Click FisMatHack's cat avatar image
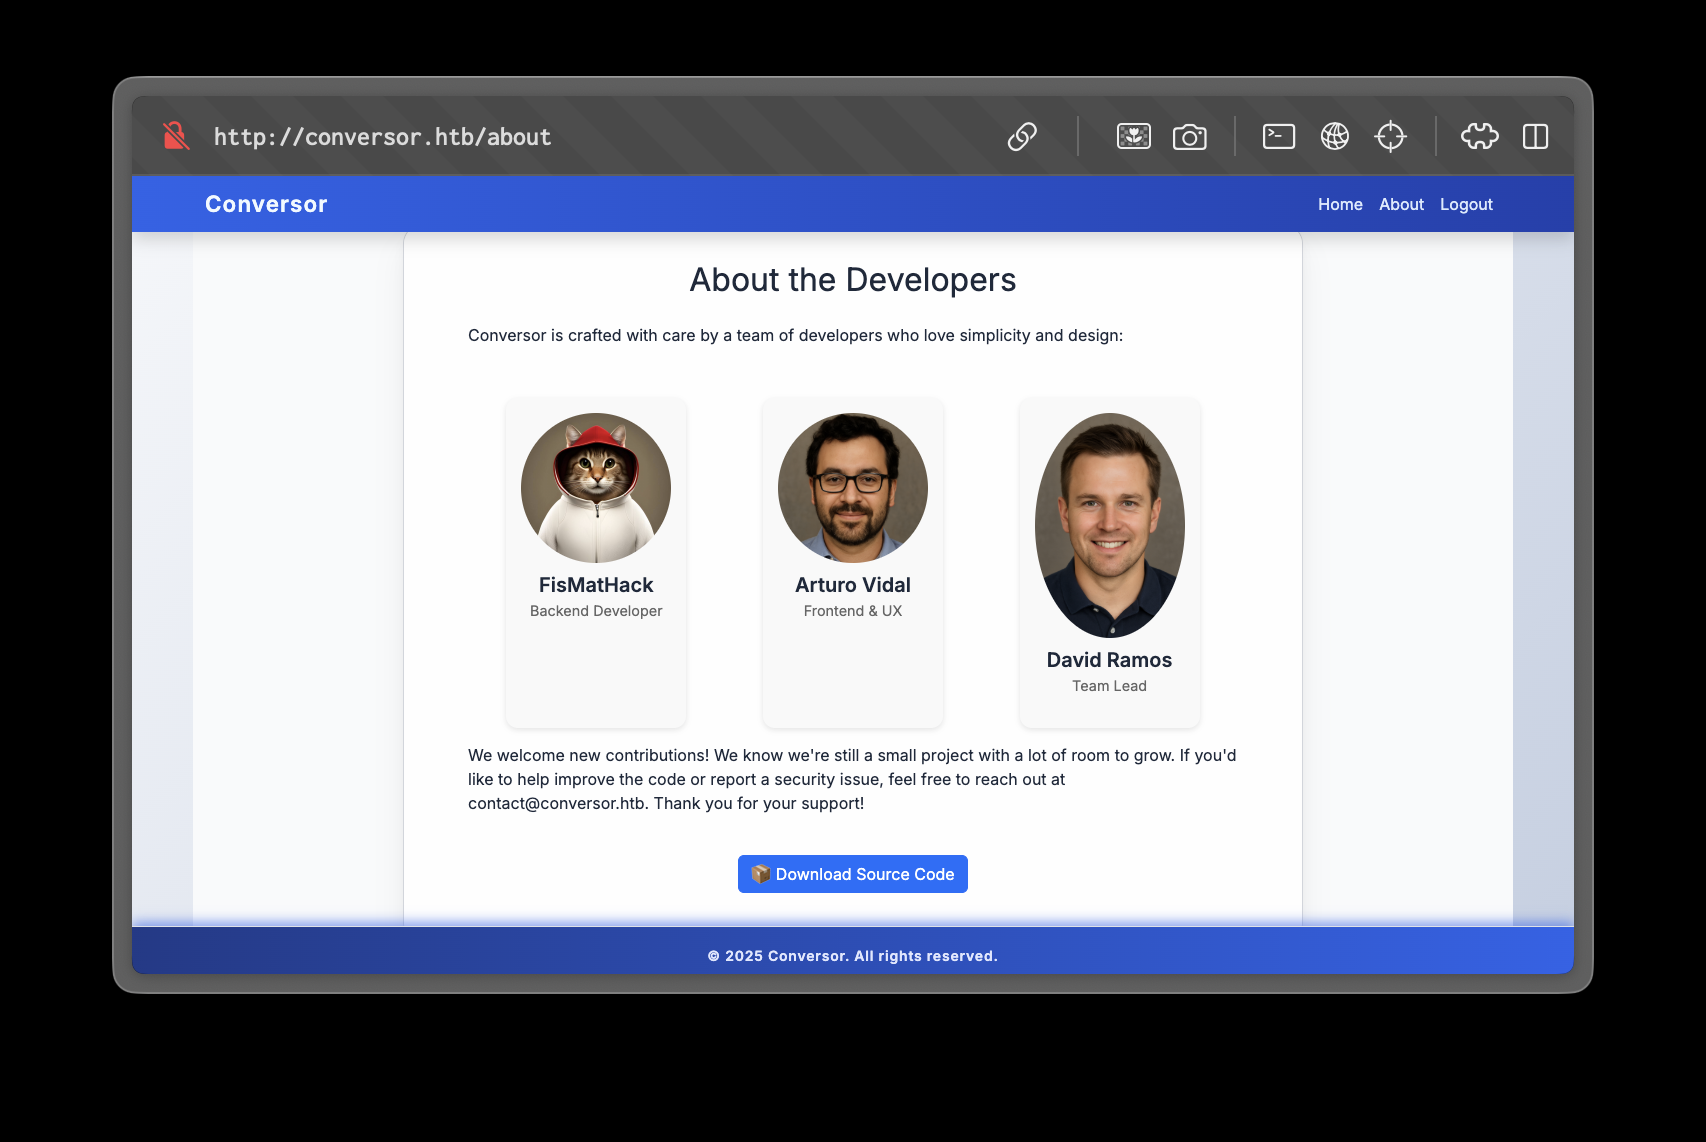 point(596,488)
